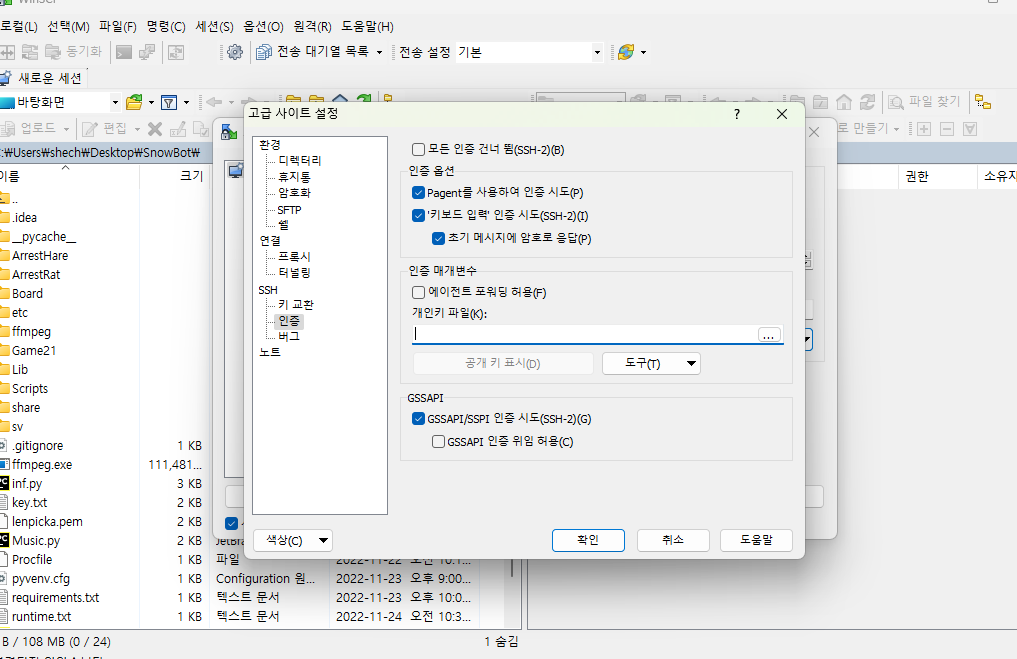Click the 전송 대기열 목록 queue icon
1017x659 pixels.
click(x=263, y=52)
